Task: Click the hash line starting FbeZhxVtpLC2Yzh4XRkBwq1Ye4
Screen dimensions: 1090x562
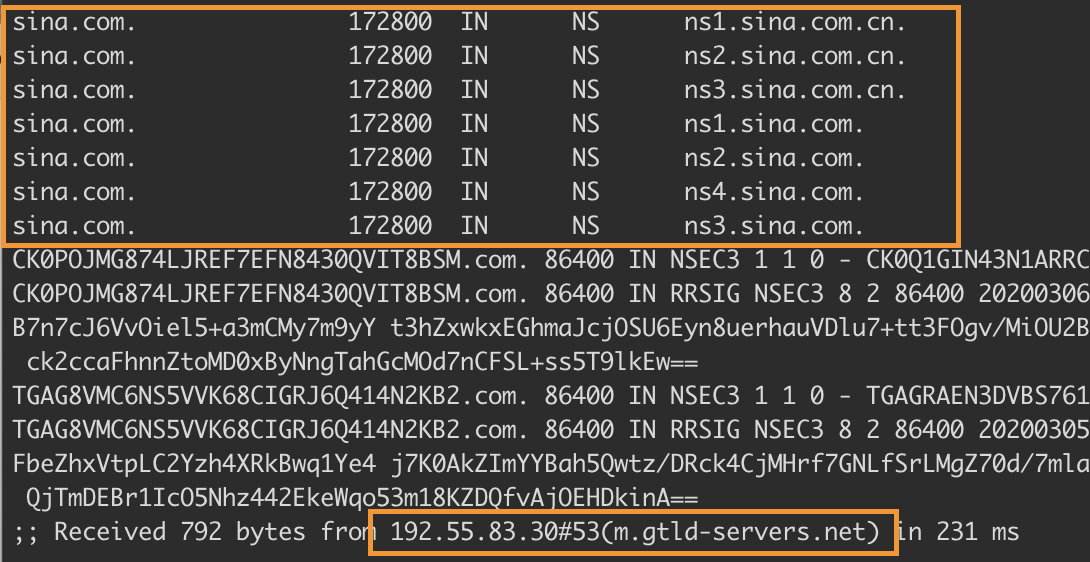Action: pyautogui.click(x=551, y=464)
